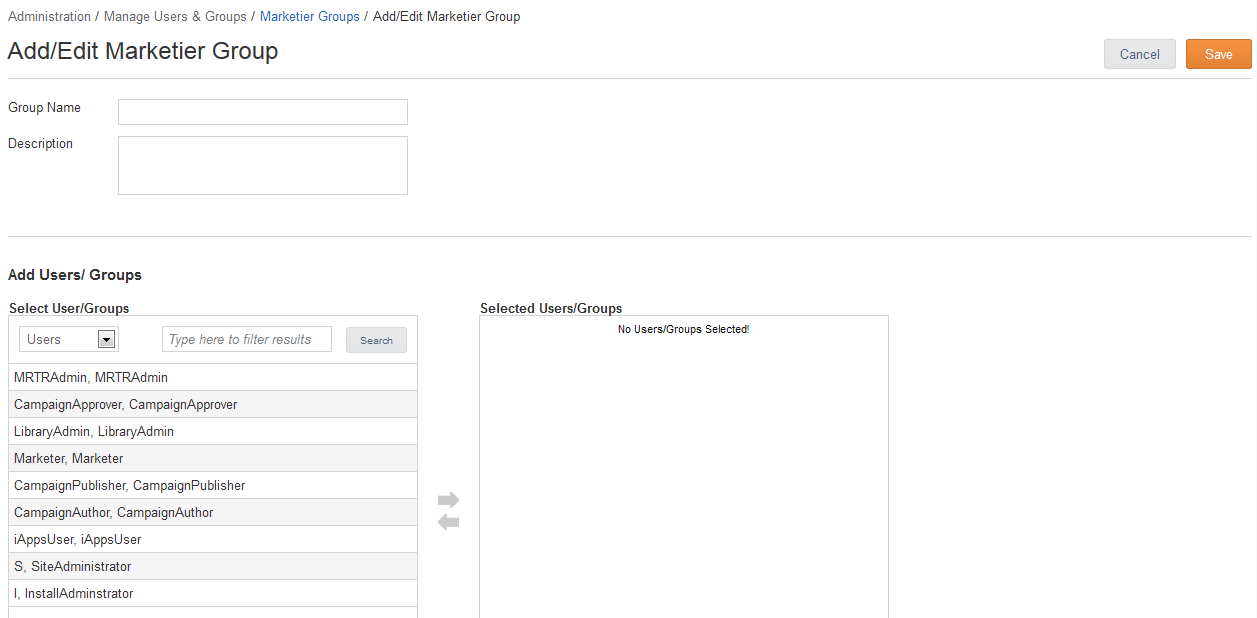Select the I, InstallAdminstrator user row
The image size is (1257, 618).
coord(213,593)
